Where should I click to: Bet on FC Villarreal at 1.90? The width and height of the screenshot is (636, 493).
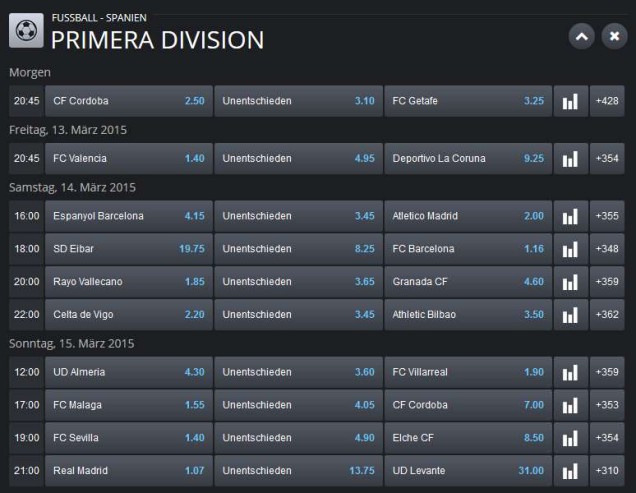tap(468, 372)
